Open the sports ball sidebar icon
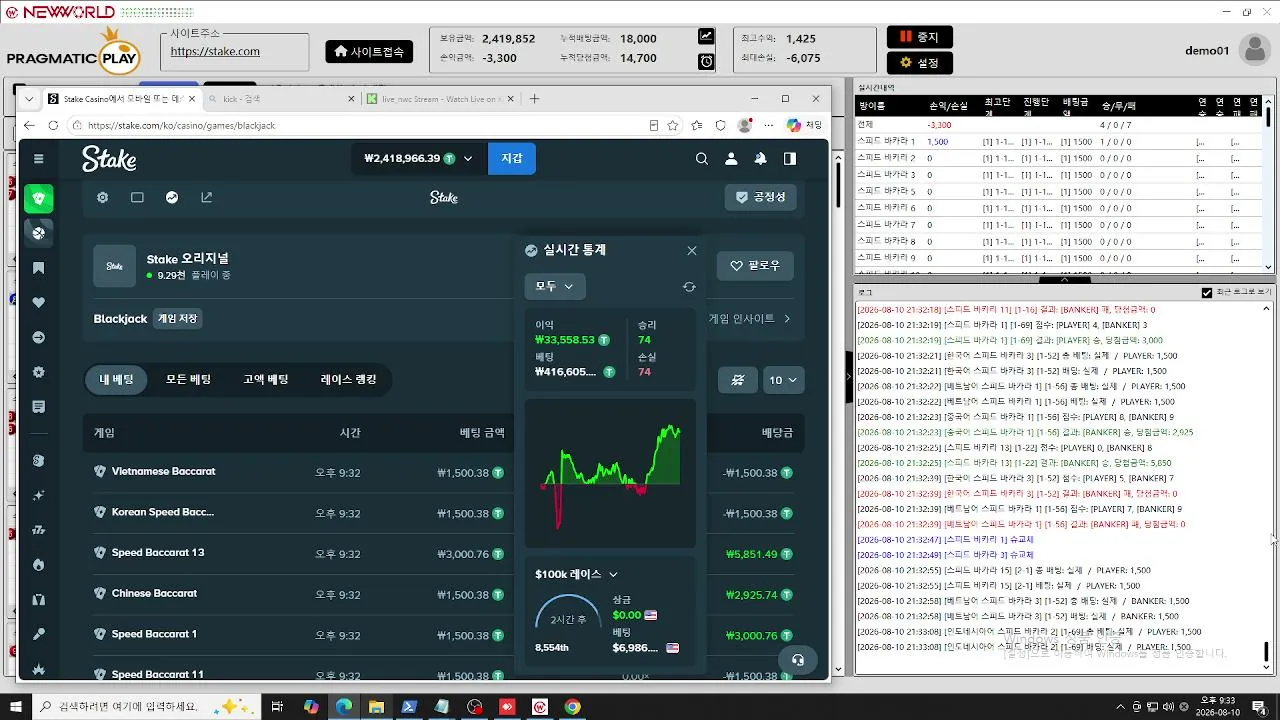The width and height of the screenshot is (1280, 720). (x=39, y=233)
